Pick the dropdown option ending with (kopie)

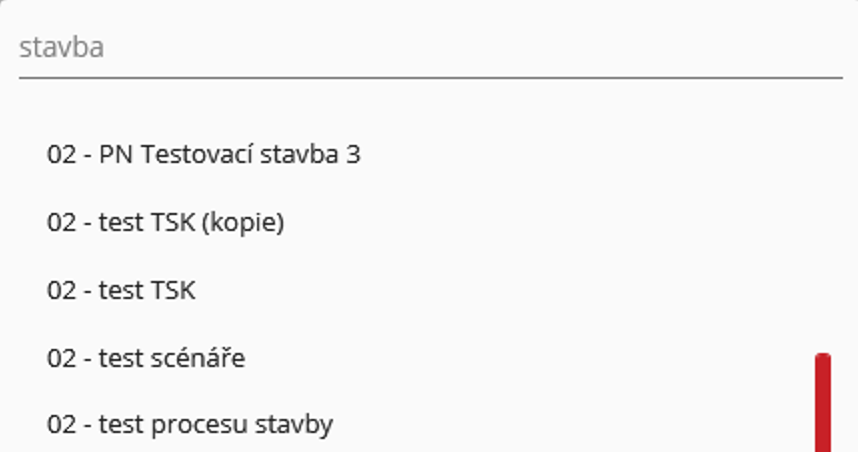(x=165, y=223)
